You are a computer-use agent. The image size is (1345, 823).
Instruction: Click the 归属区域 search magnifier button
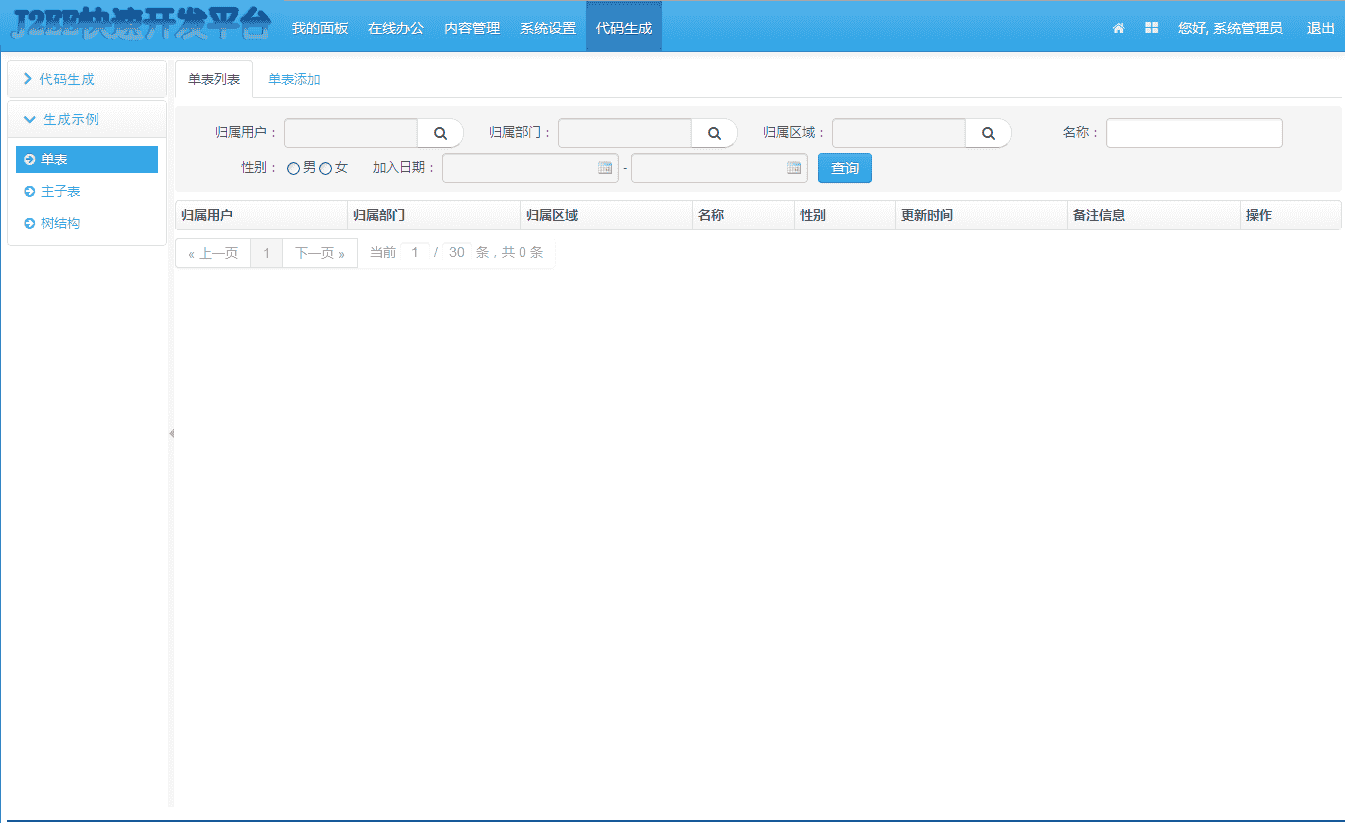pyautogui.click(x=988, y=133)
